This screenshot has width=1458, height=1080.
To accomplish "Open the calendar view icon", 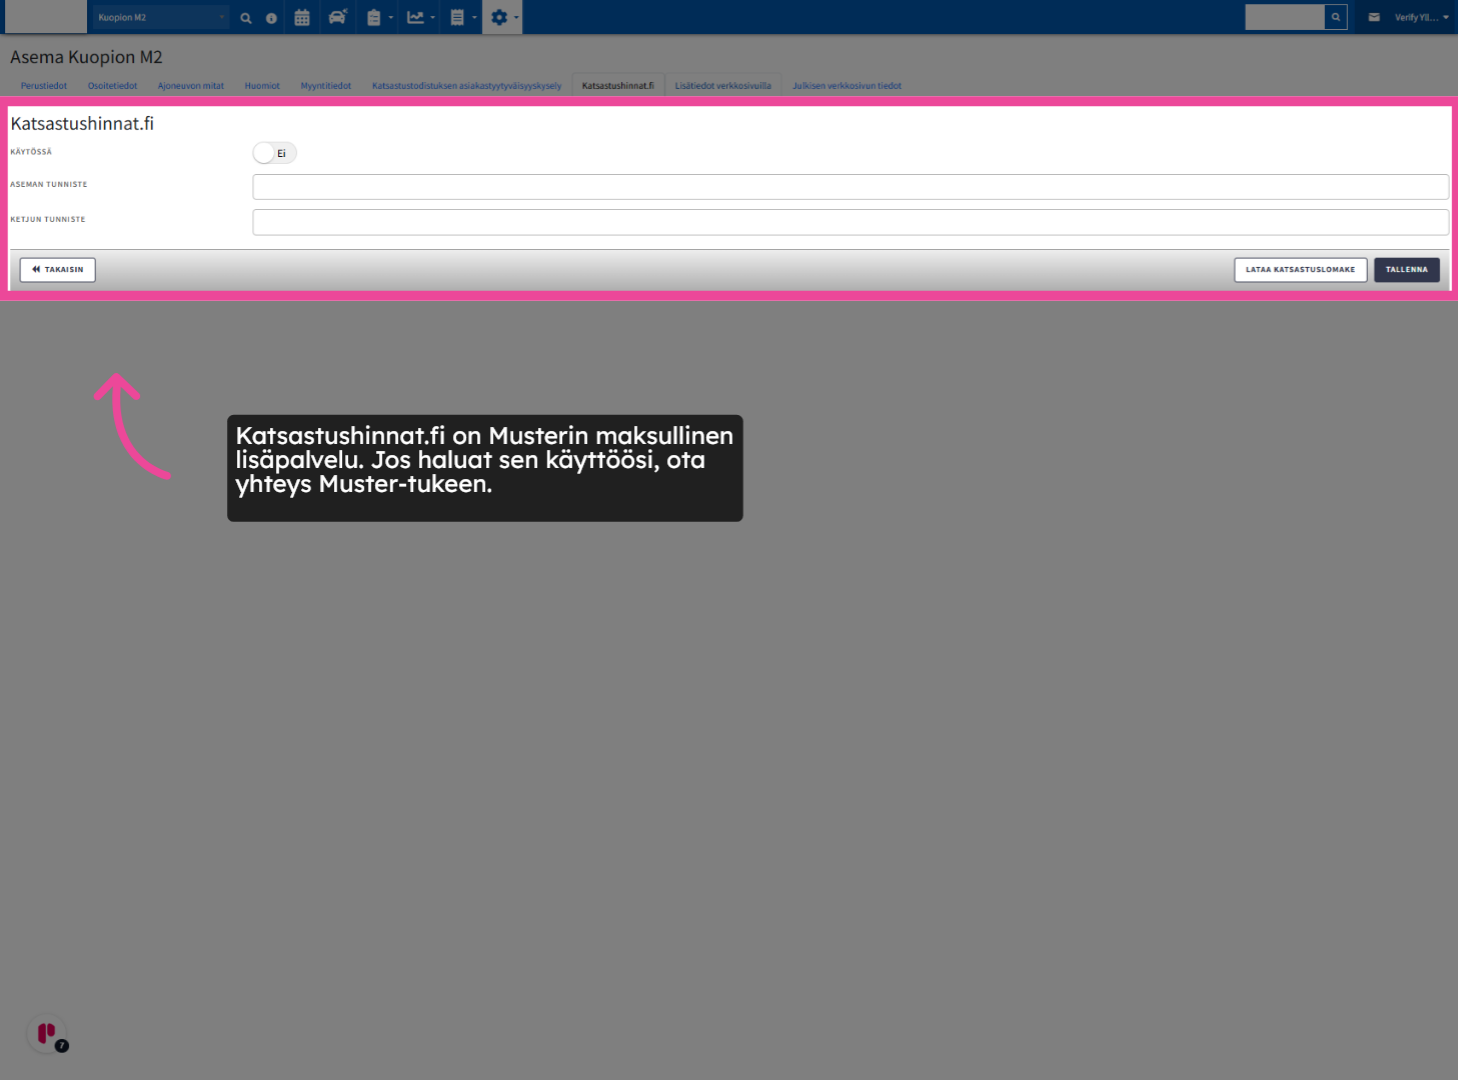I will click(x=302, y=17).
